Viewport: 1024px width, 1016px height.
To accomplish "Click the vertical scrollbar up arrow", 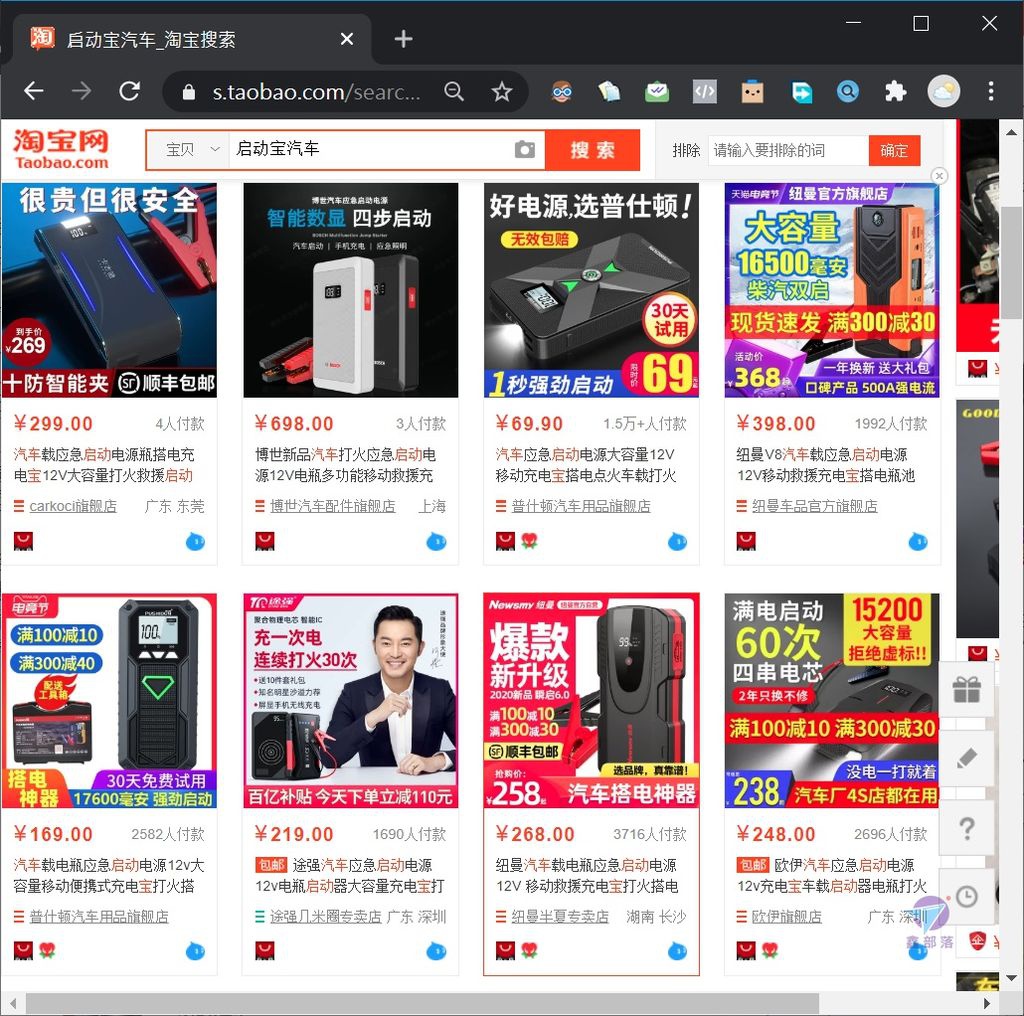I will [1011, 132].
